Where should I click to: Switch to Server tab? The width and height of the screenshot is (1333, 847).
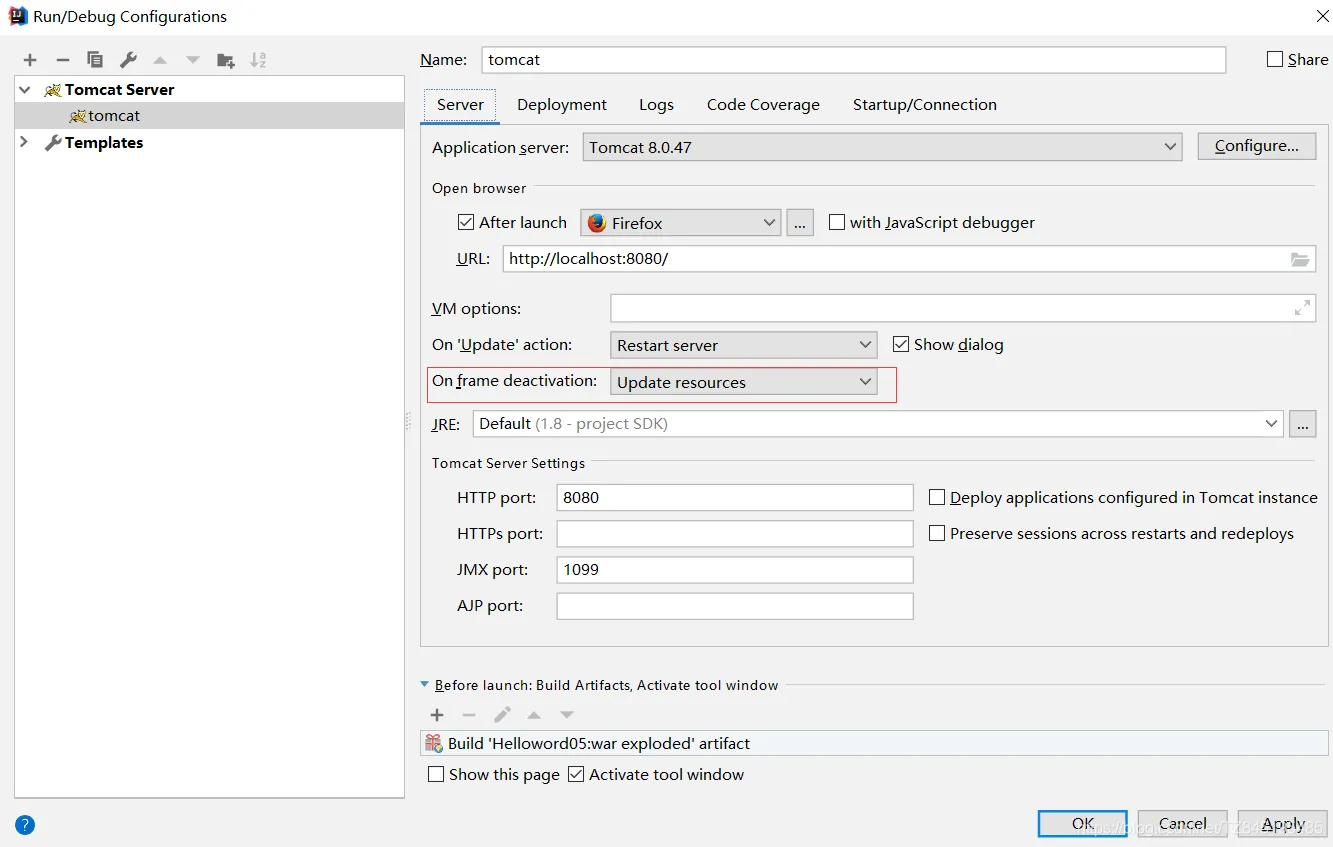(x=460, y=105)
